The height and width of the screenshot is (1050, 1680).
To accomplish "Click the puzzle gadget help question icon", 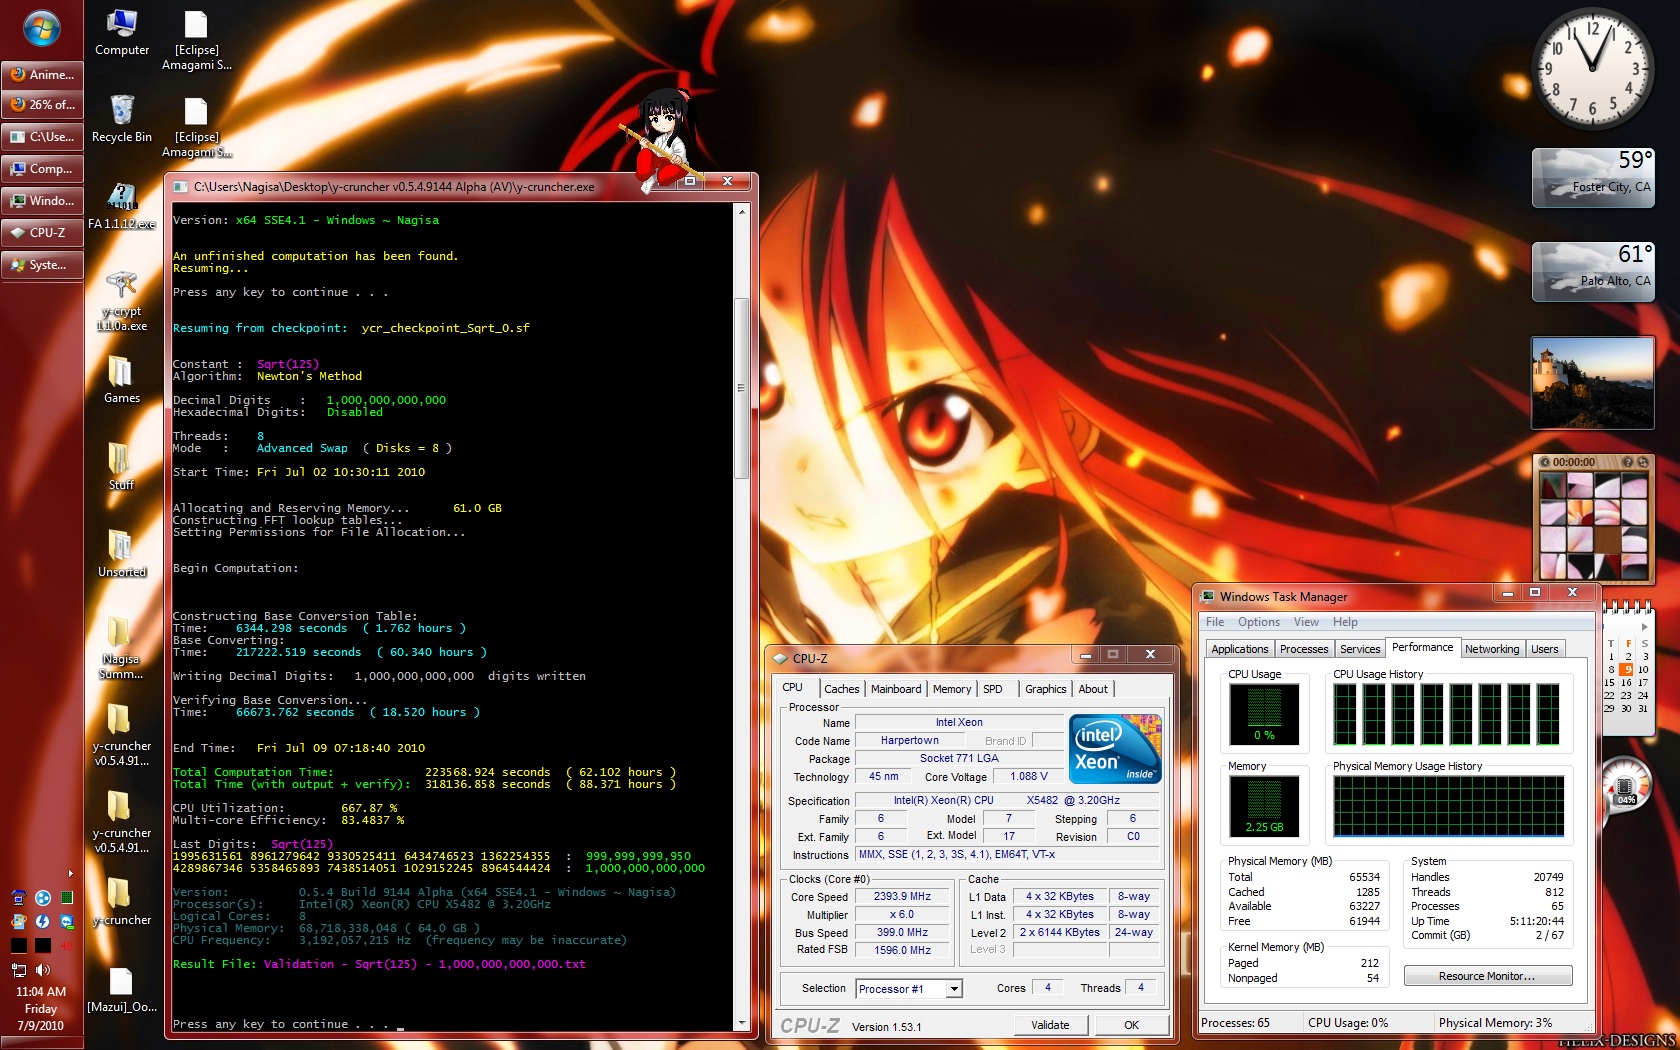I will [x=1627, y=462].
